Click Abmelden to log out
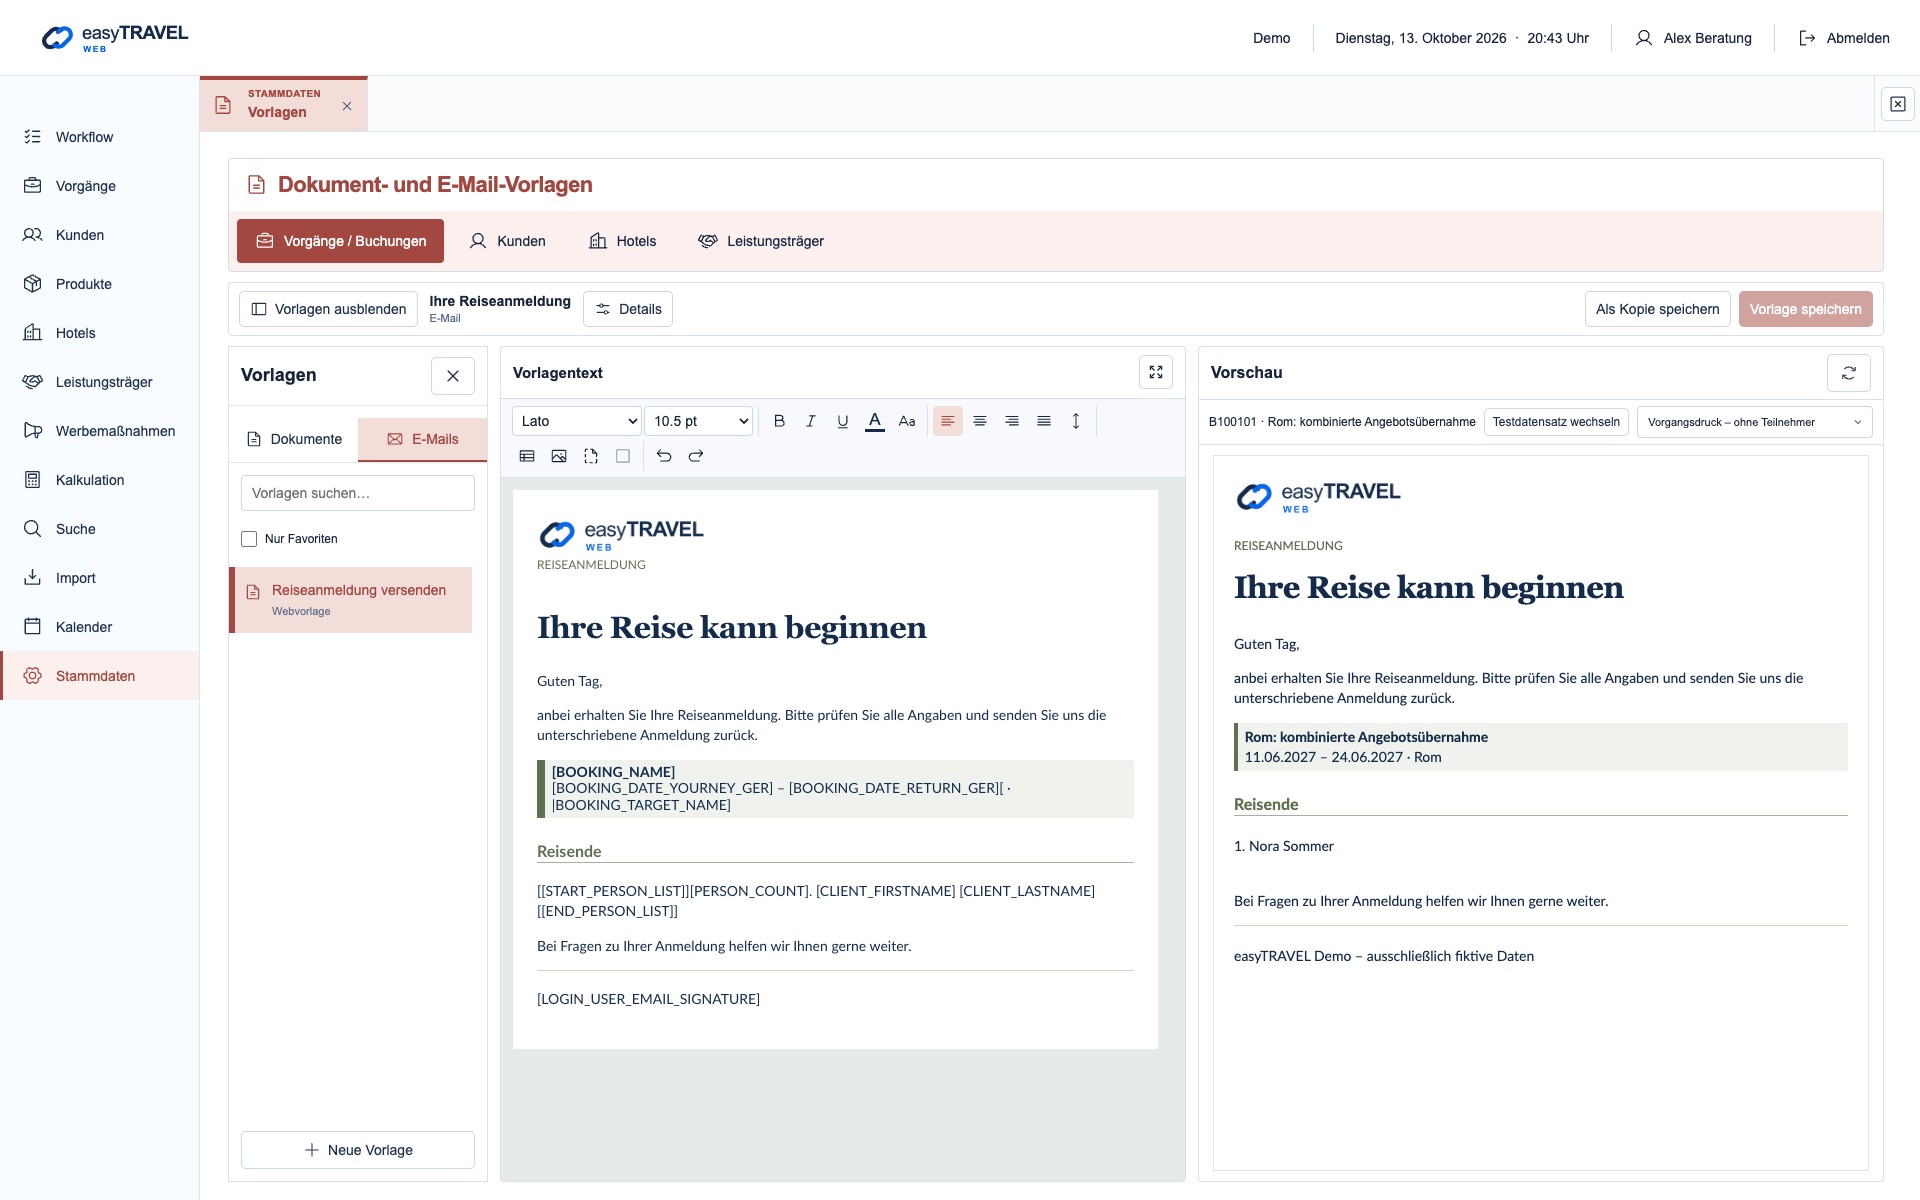 click(x=1844, y=38)
